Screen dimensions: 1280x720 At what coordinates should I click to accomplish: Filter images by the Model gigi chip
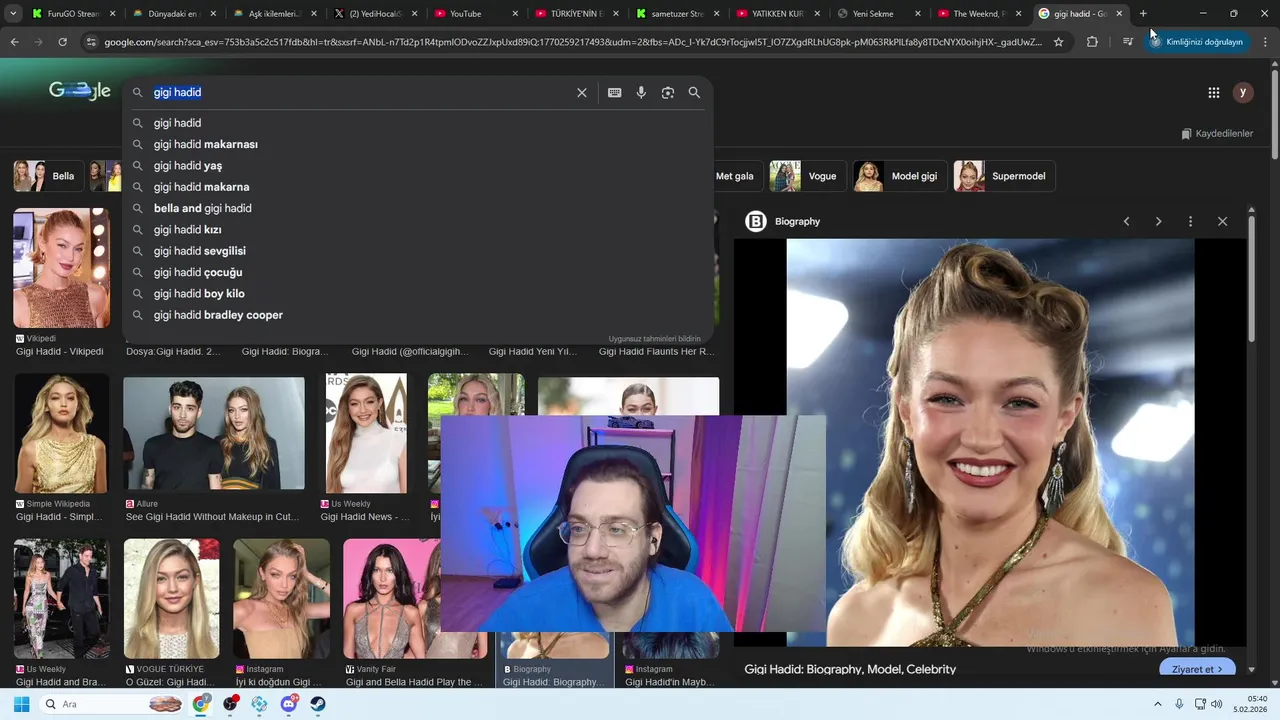coord(899,176)
